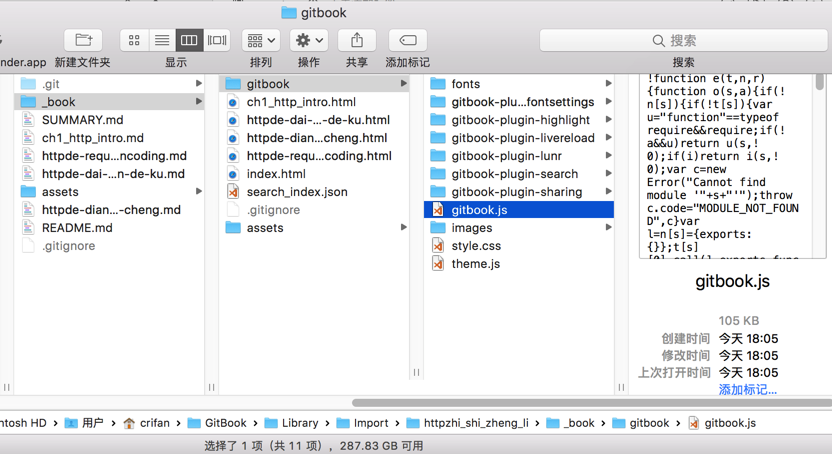Expand the _book folder arrow

coord(198,101)
